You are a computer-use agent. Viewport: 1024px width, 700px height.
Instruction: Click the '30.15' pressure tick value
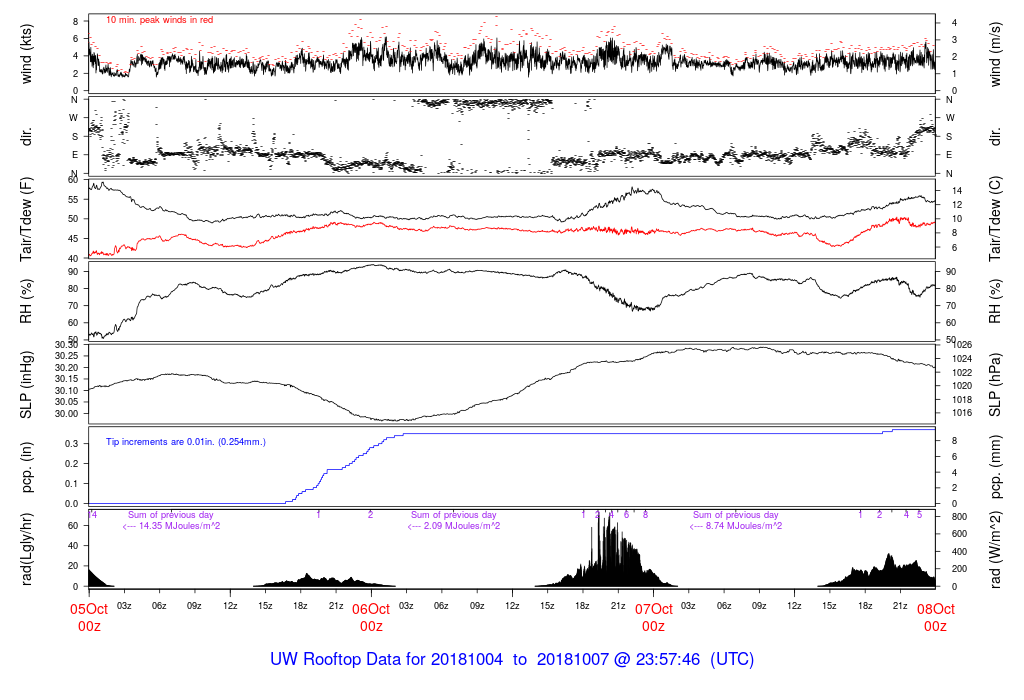pos(67,379)
